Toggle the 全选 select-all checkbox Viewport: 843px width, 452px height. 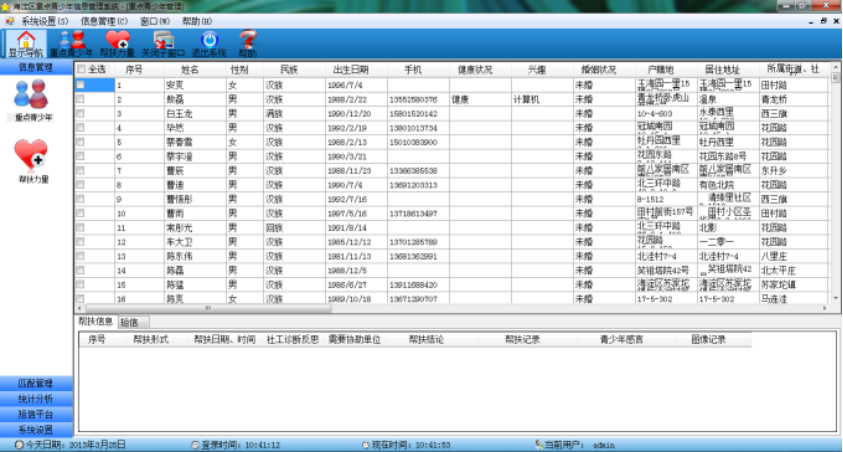pyautogui.click(x=82, y=70)
